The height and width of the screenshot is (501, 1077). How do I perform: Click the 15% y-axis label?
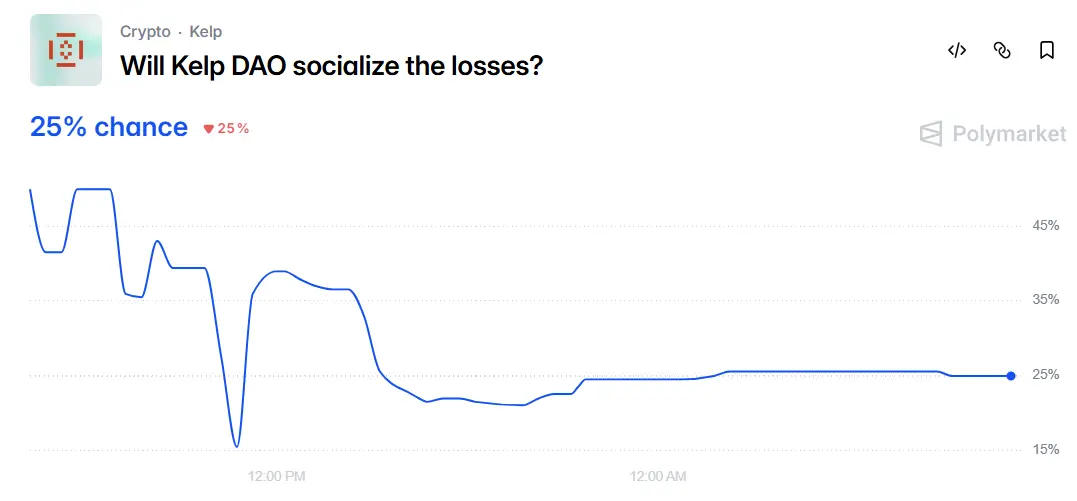pyautogui.click(x=1045, y=450)
